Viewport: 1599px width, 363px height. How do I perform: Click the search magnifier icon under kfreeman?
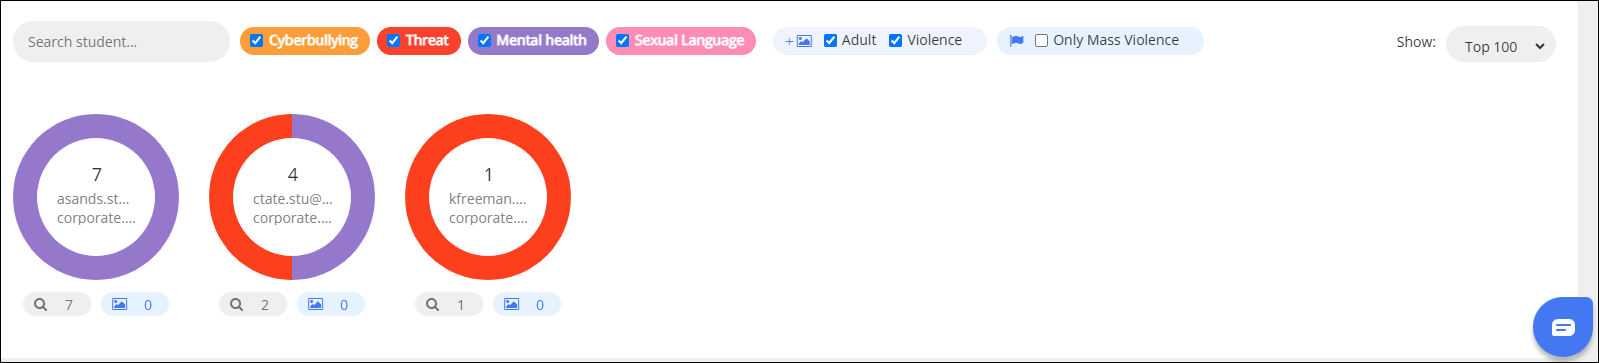point(433,304)
